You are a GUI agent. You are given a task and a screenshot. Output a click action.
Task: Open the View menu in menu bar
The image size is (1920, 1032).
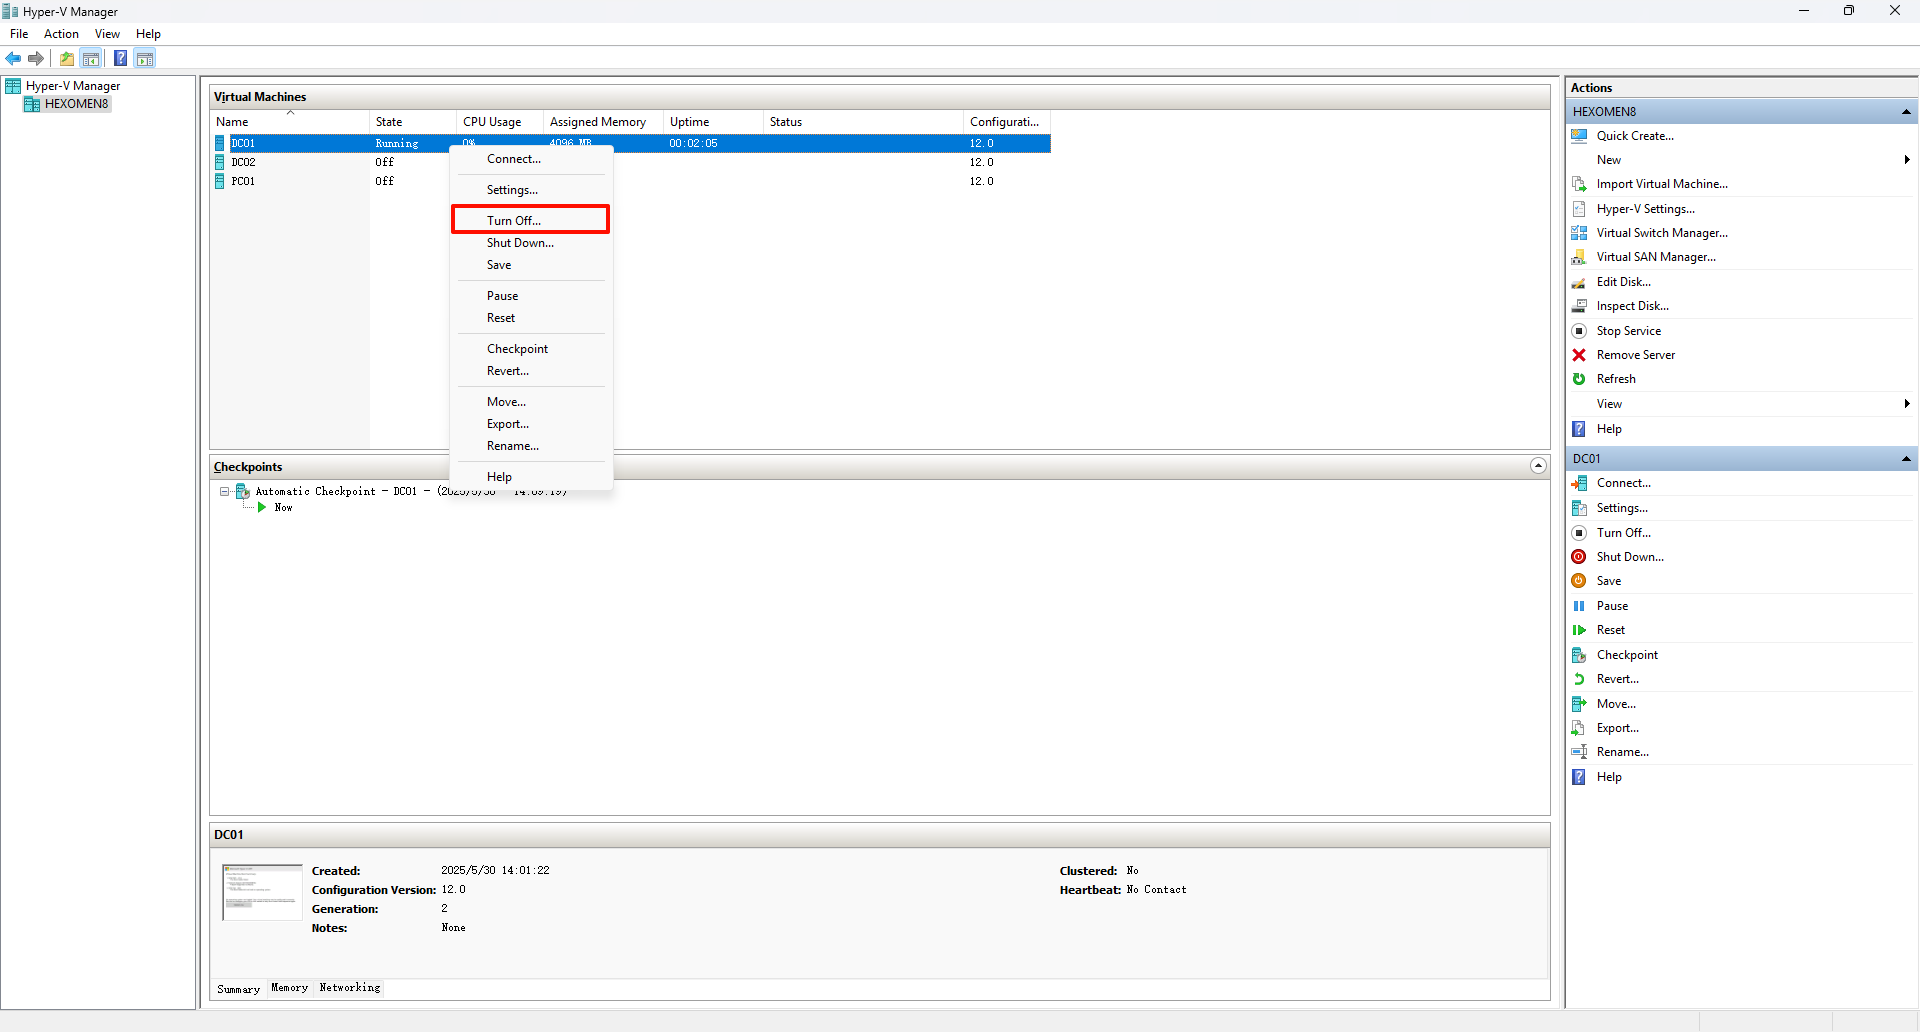(107, 34)
